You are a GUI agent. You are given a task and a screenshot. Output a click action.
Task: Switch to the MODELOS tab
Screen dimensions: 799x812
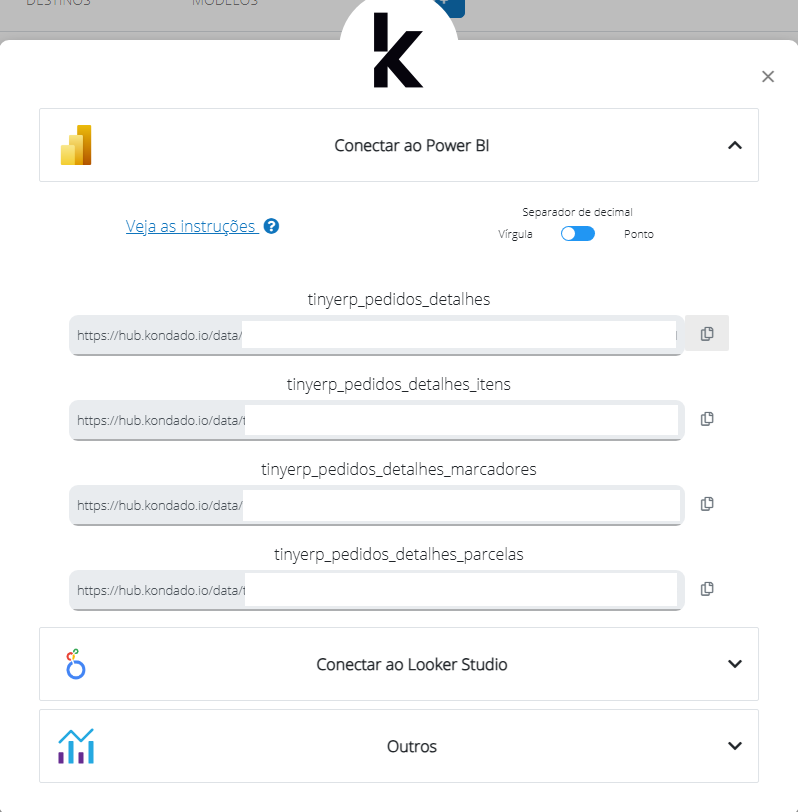225,4
